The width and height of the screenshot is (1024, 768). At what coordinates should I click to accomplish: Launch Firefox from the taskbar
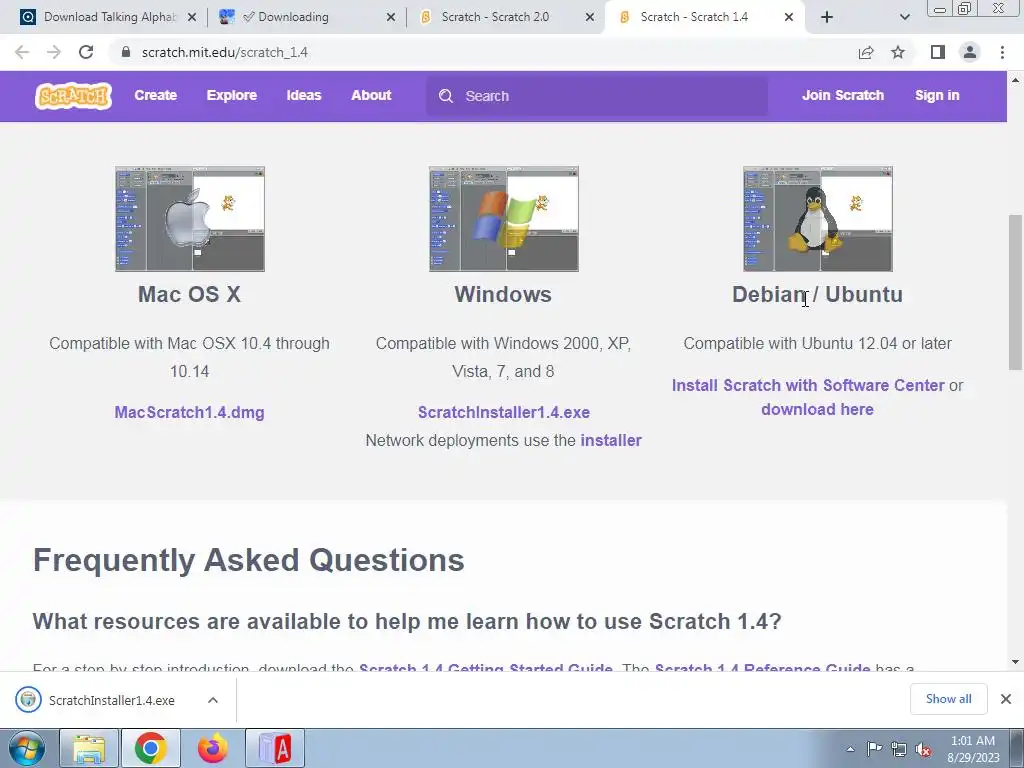coord(213,748)
